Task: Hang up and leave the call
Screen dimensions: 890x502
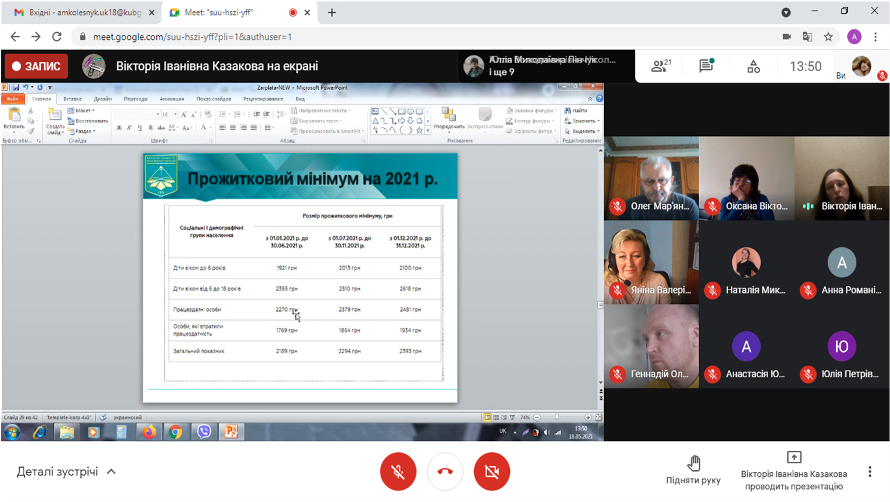Action: (x=445, y=471)
